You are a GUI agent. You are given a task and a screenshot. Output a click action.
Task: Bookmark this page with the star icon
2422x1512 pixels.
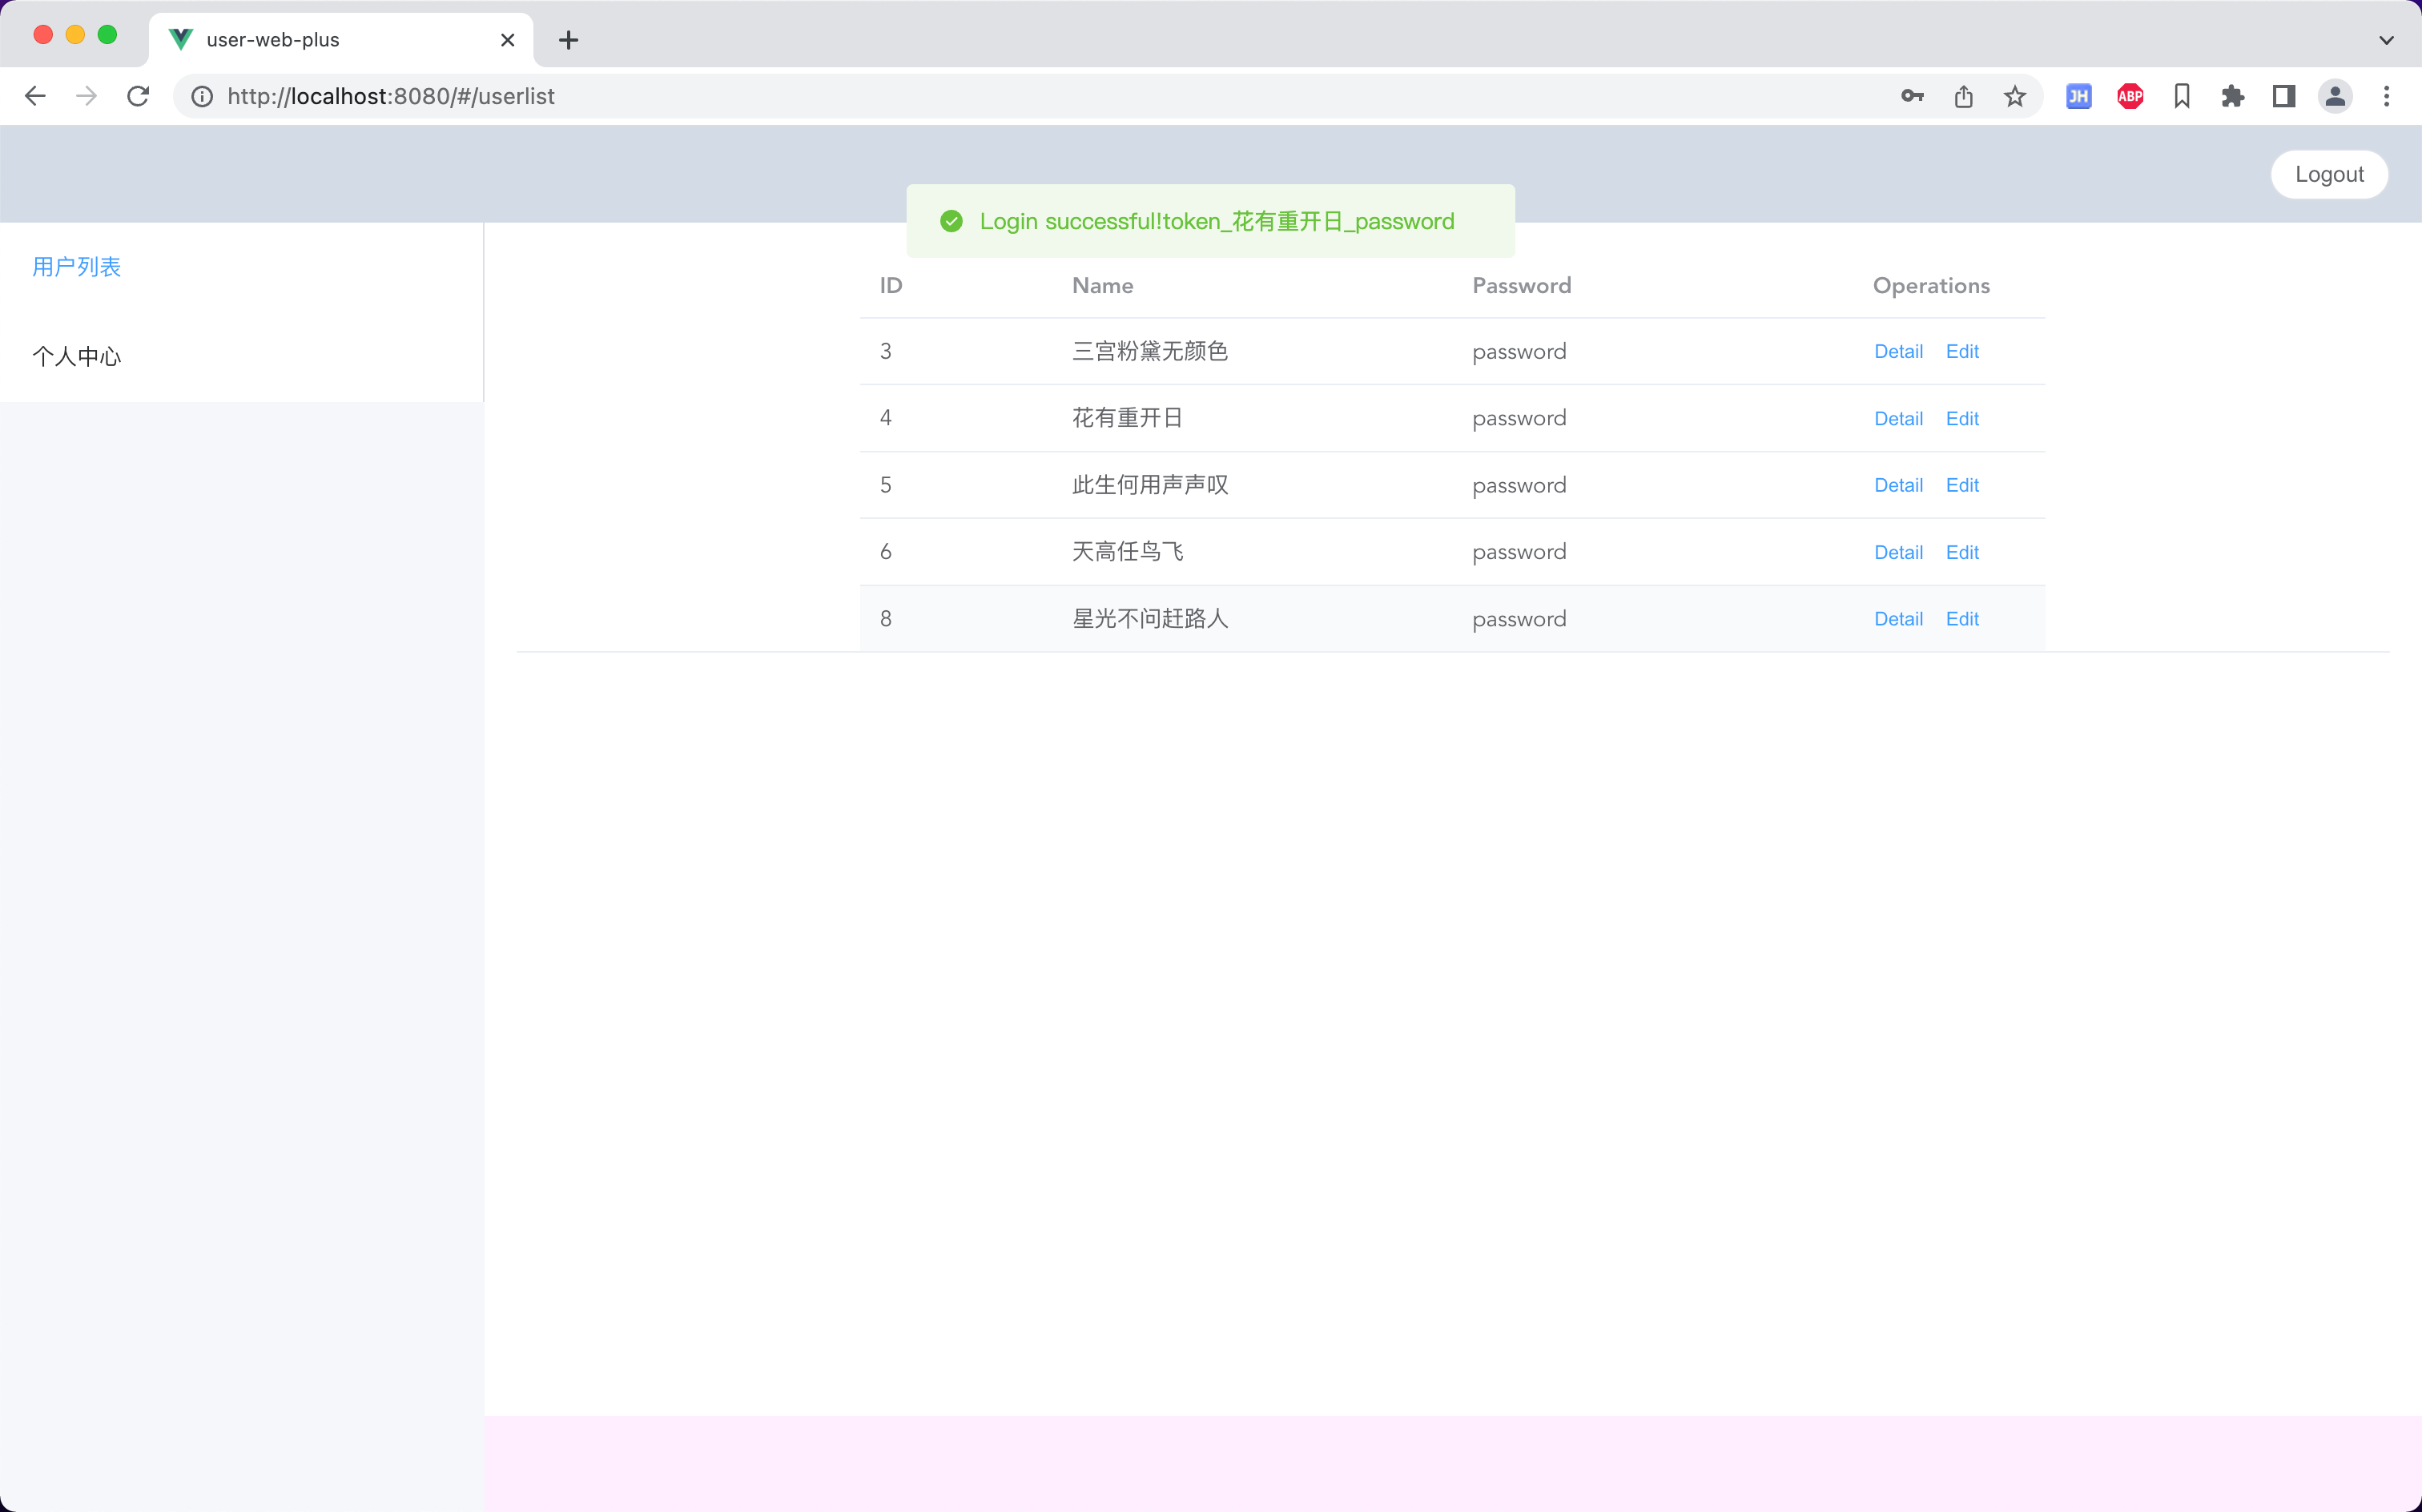tap(2015, 96)
